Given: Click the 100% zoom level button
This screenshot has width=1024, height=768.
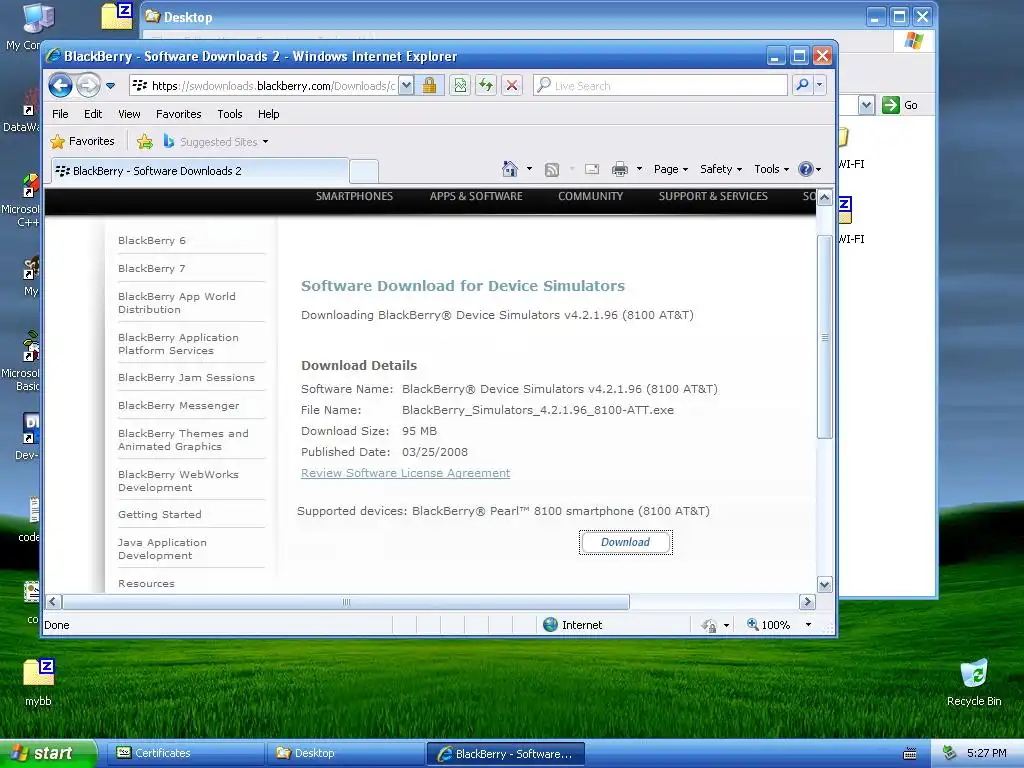Looking at the screenshot, I should coord(769,625).
